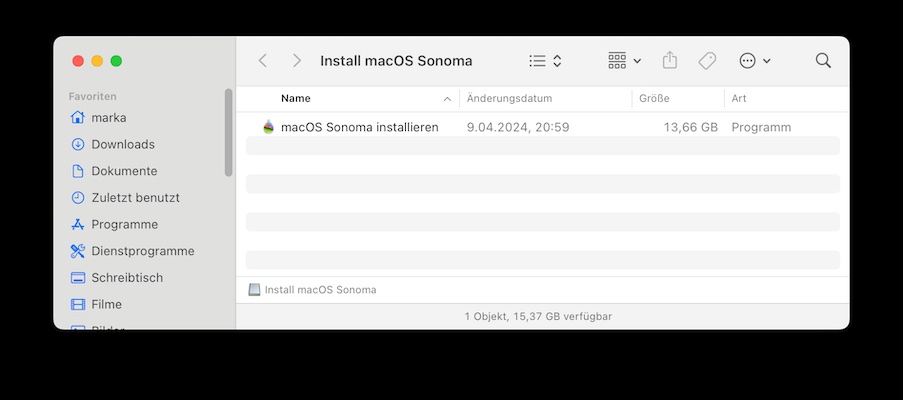903x400 pixels.
Task: Click the Tags toolbar icon
Action: click(x=707, y=61)
